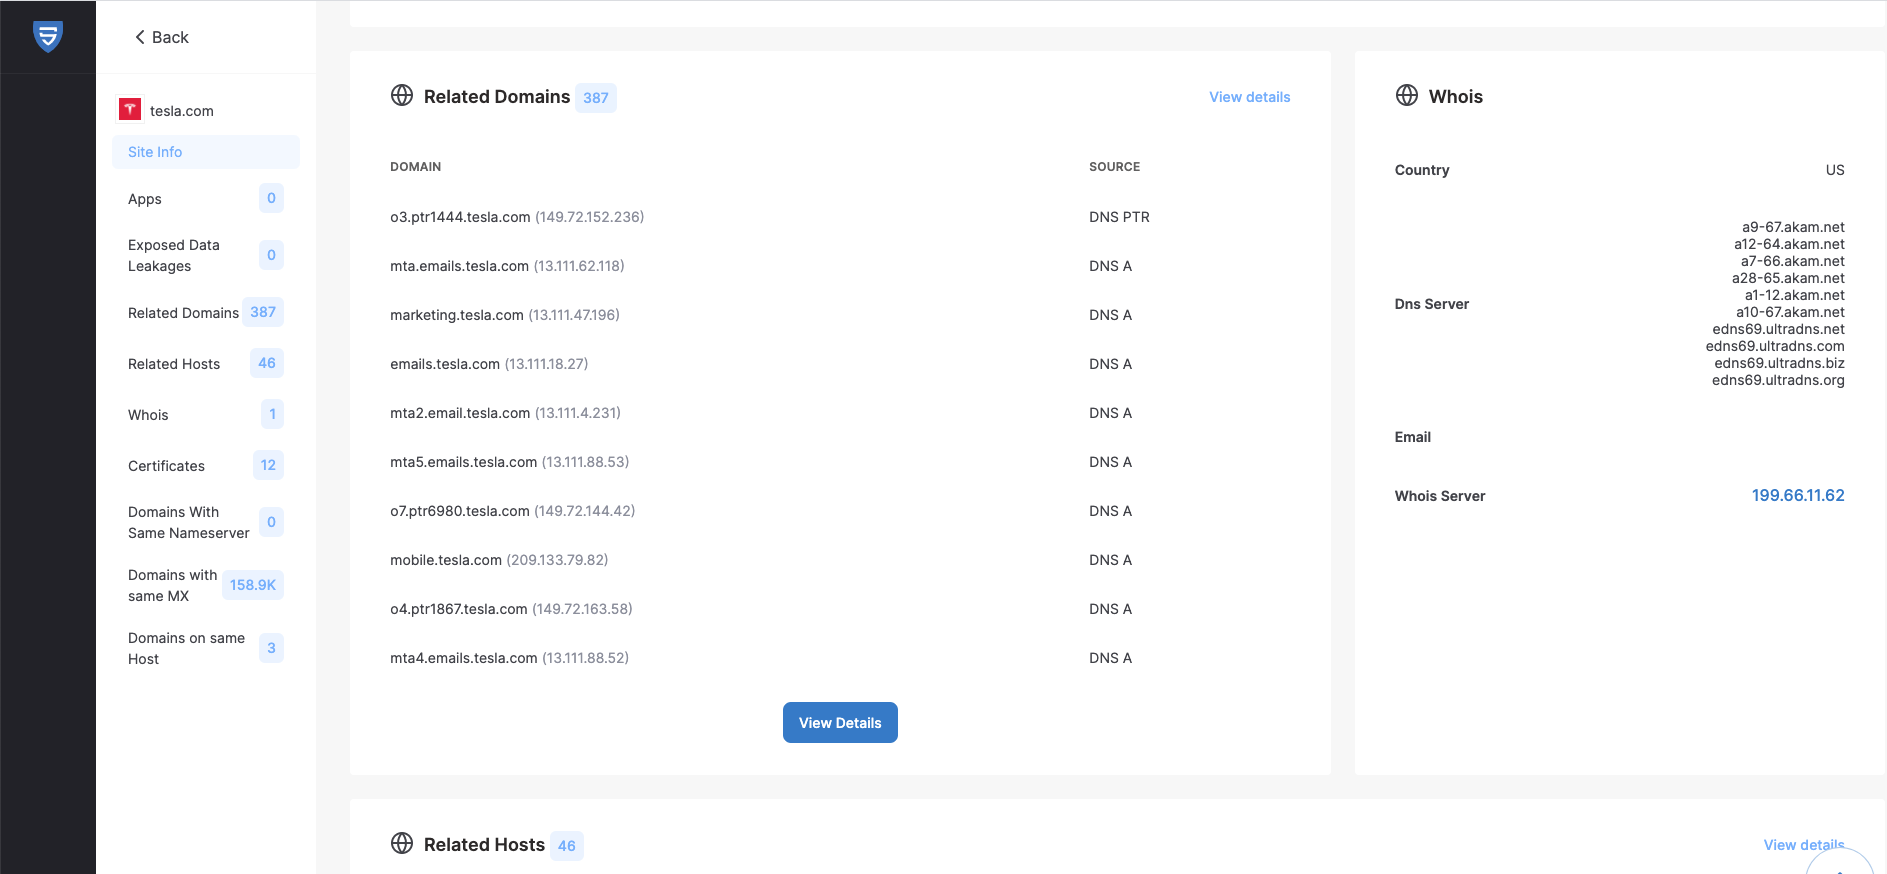Click marketing.tesla.com entry

click(x=505, y=315)
